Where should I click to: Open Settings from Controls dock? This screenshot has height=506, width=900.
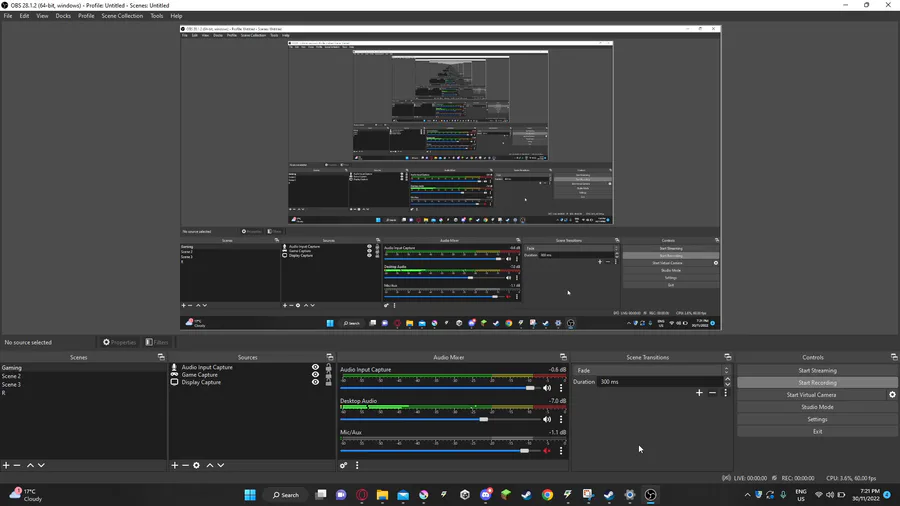tap(817, 419)
